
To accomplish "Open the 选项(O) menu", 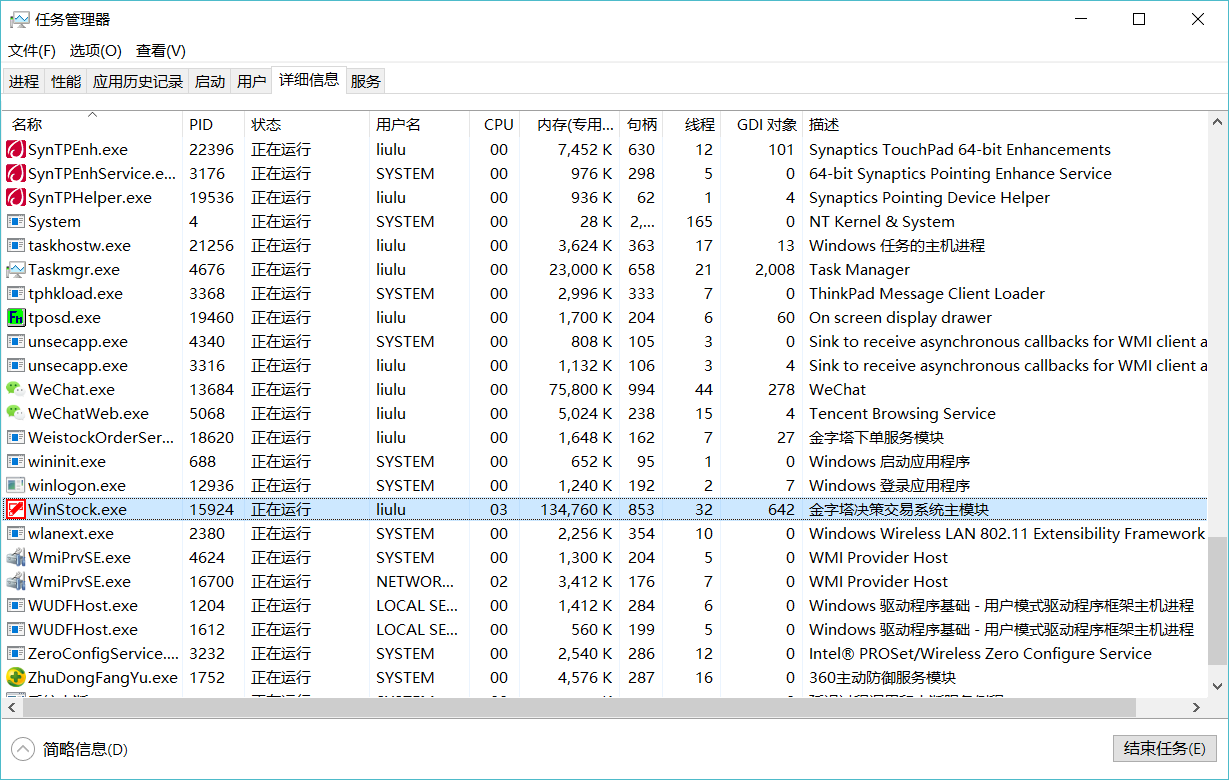I will pyautogui.click(x=95, y=51).
